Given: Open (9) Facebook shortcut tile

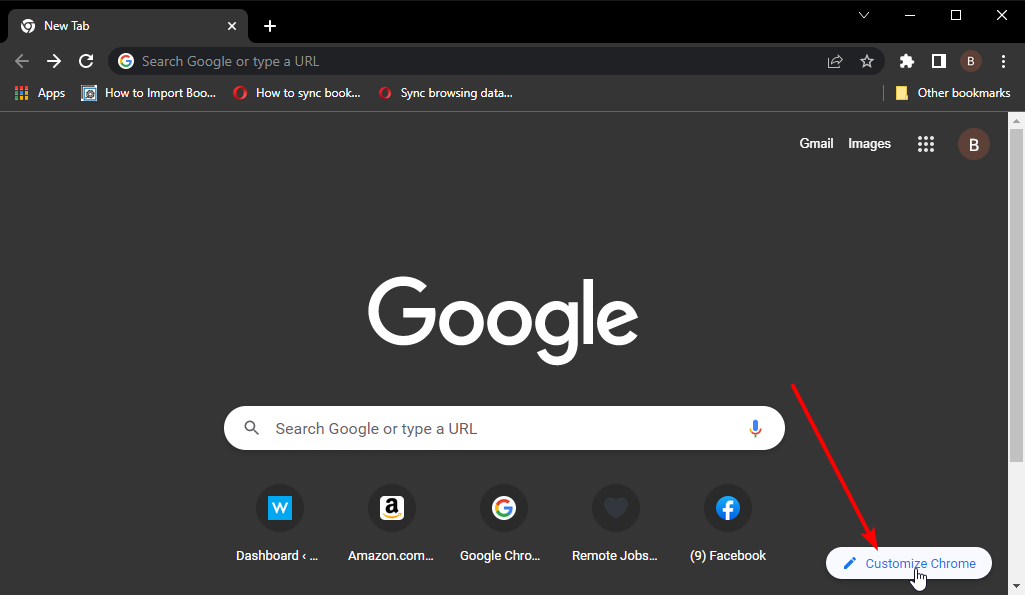Looking at the screenshot, I should (x=728, y=523).
